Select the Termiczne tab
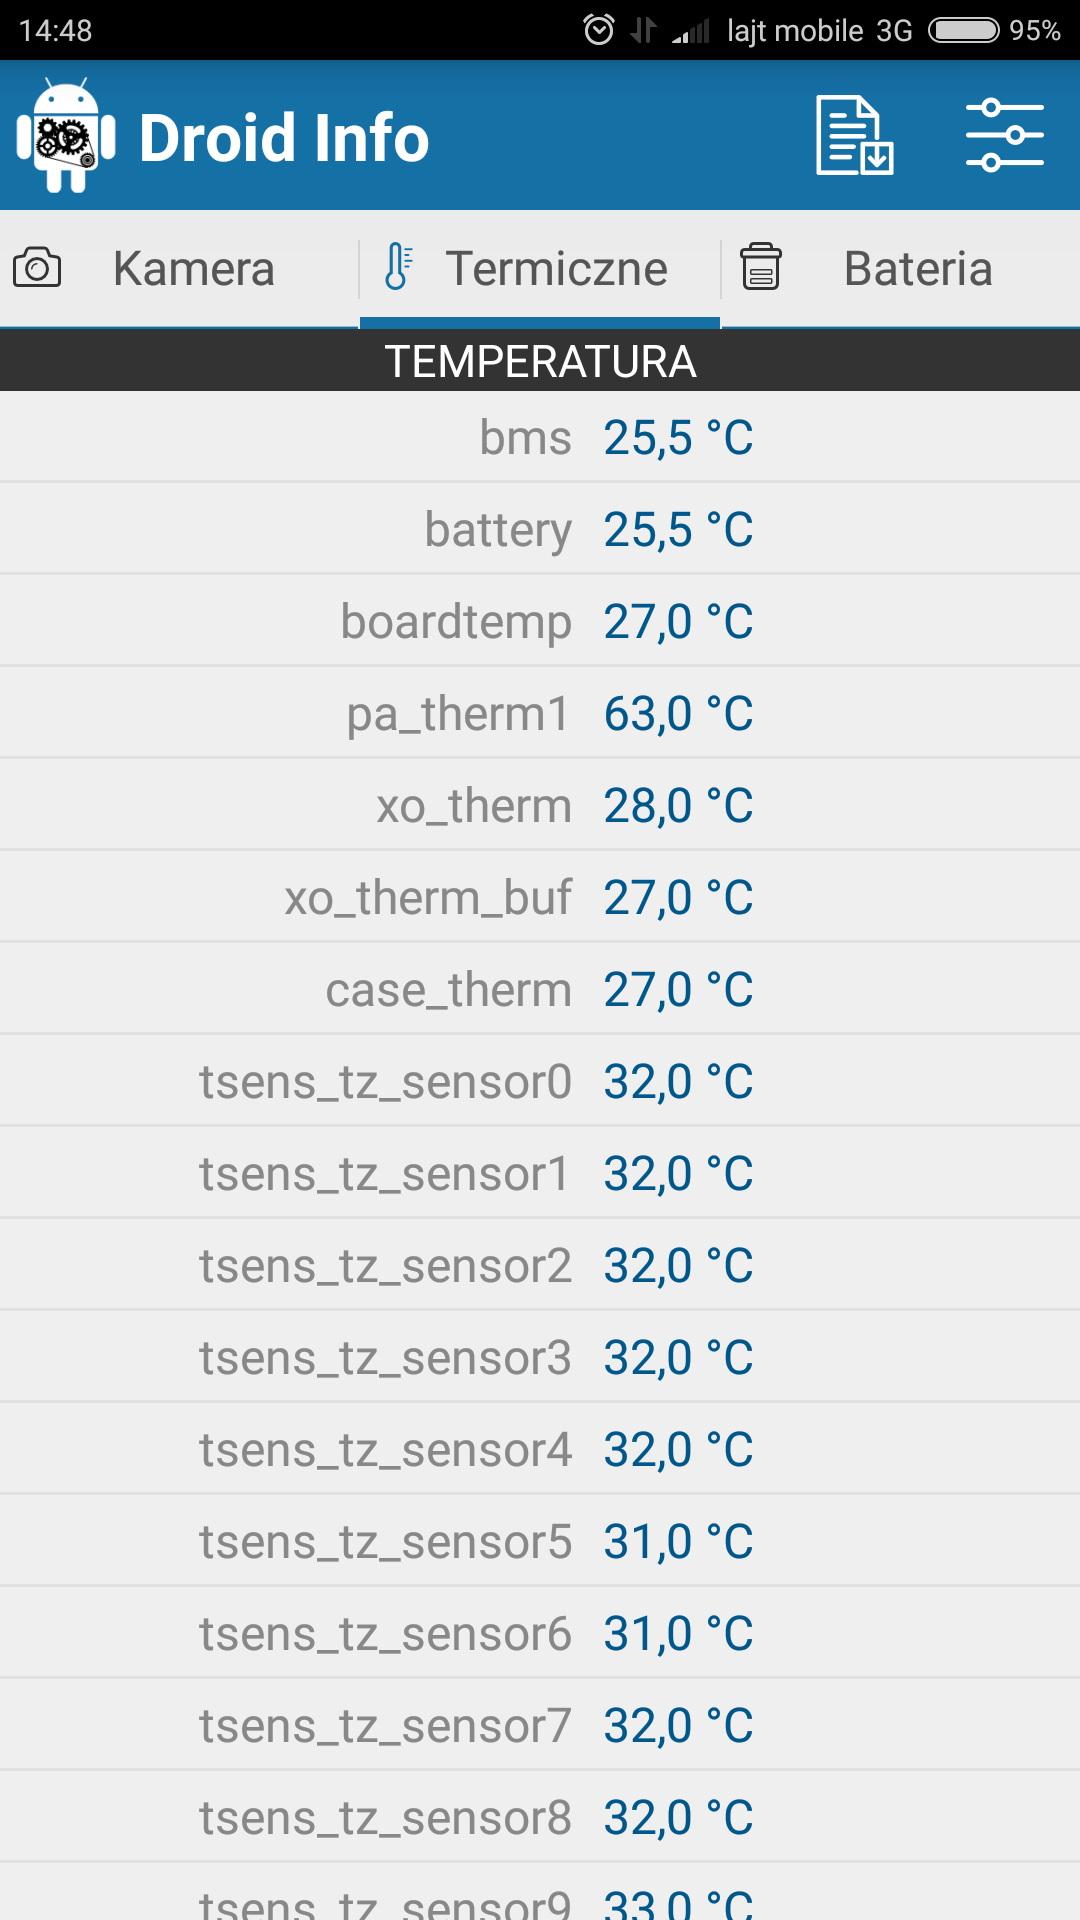The image size is (1080, 1920). [555, 269]
